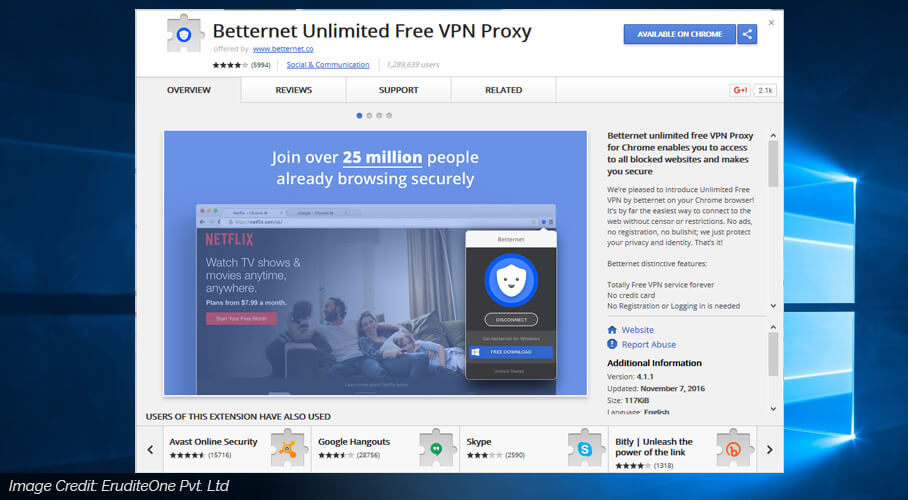This screenshot has width=908, height=500.
Task: Open the www.betternet.co link
Action: pyautogui.click(x=283, y=49)
